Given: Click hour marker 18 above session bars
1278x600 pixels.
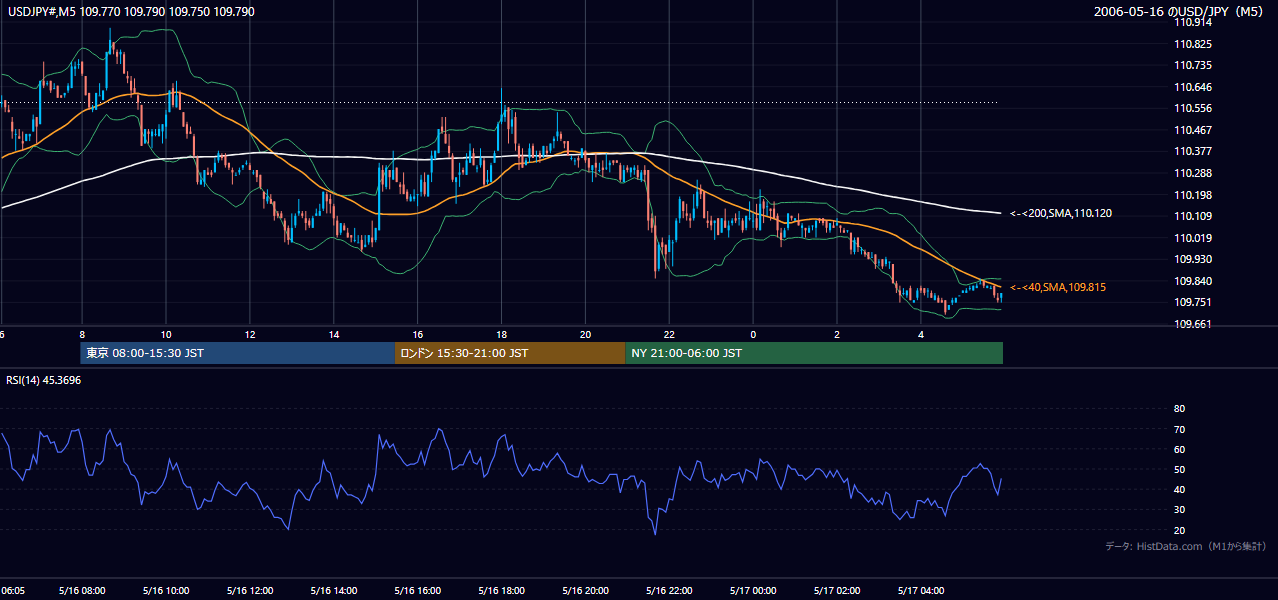Looking at the screenshot, I should pos(502,334).
